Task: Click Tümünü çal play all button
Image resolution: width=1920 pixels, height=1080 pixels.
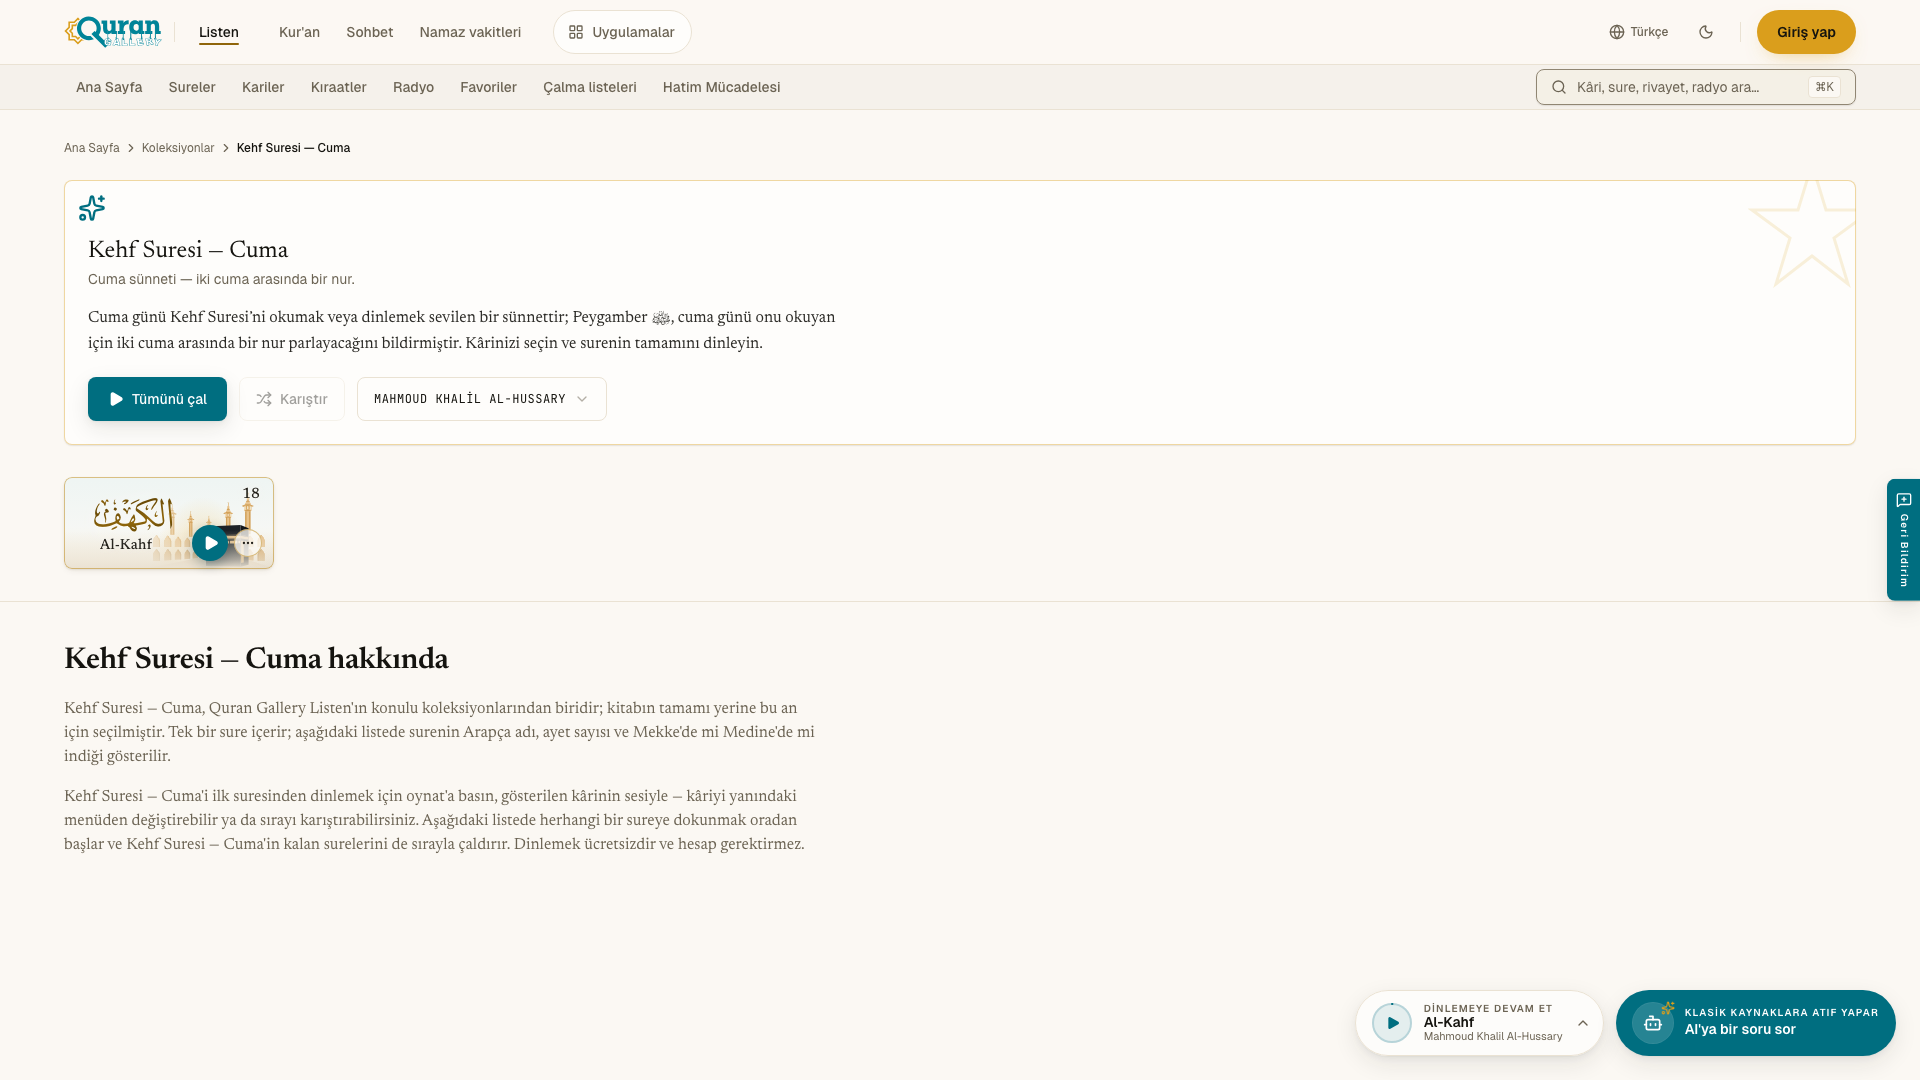Action: tap(157, 399)
